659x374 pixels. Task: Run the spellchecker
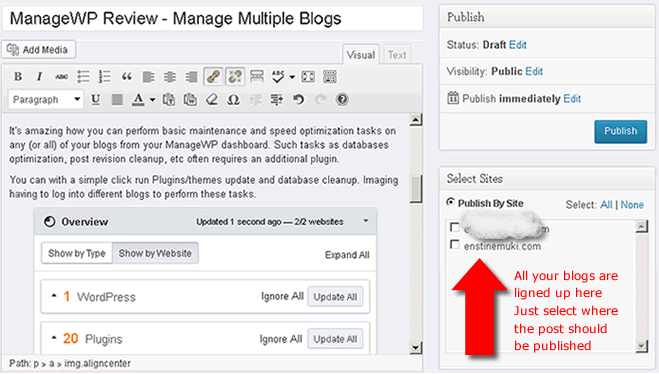pyautogui.click(x=278, y=76)
